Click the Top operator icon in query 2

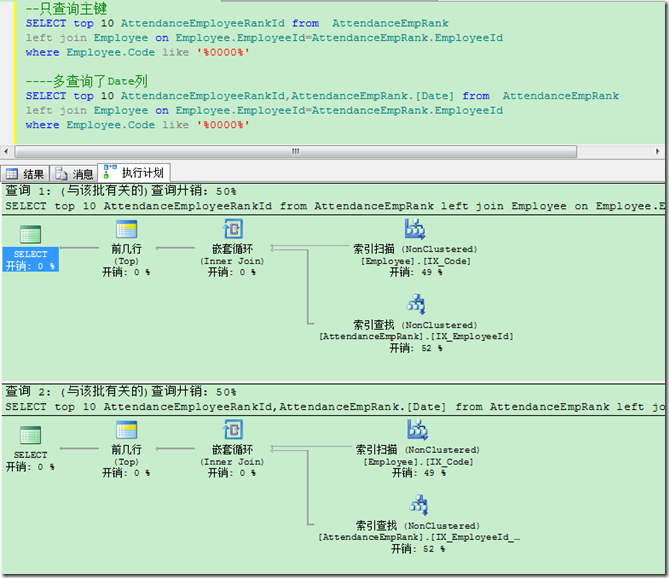pos(126,430)
